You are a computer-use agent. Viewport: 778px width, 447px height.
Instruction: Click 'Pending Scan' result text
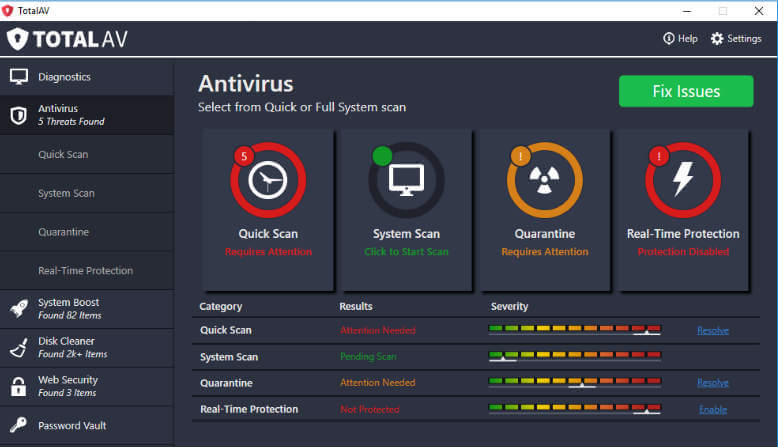click(x=368, y=356)
